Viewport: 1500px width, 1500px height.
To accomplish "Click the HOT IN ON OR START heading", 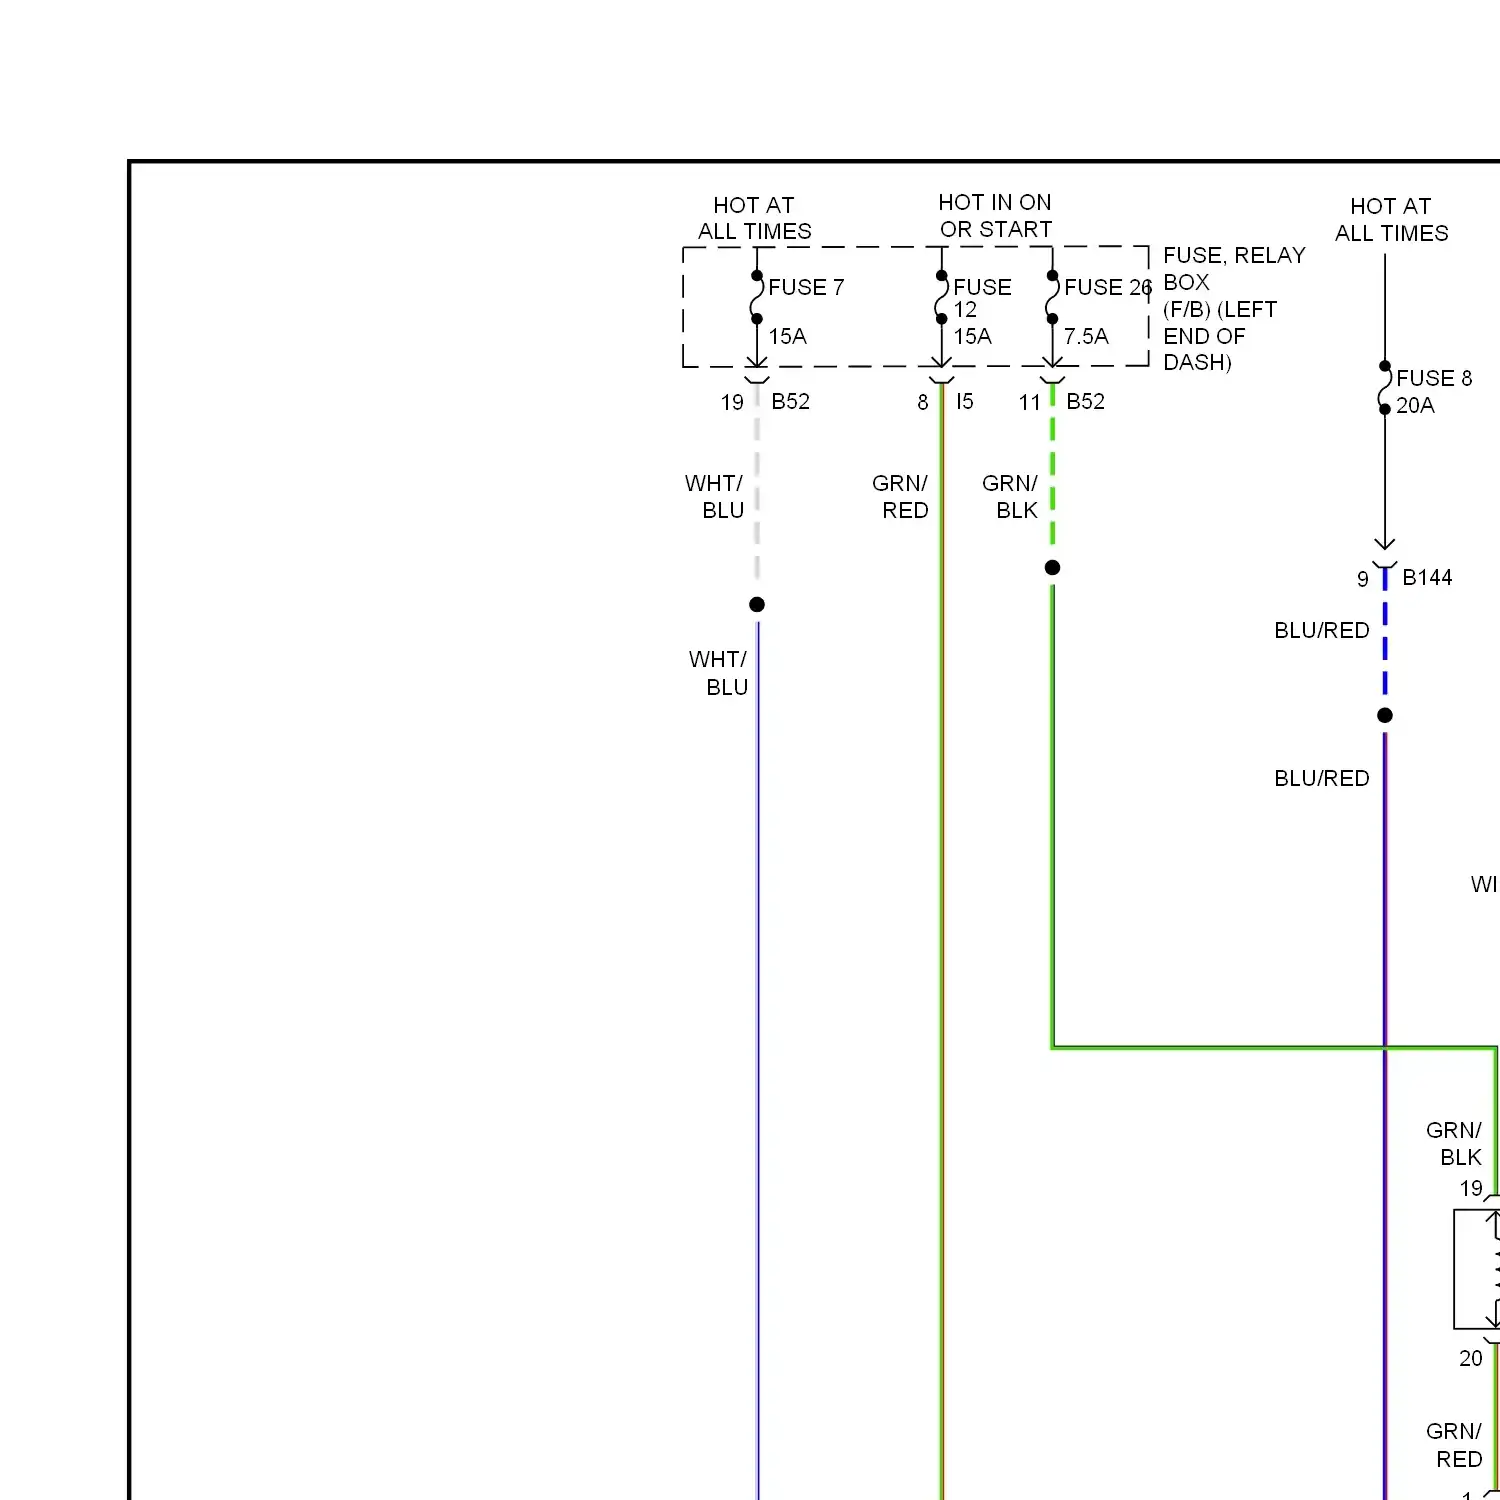I will click(x=995, y=216).
